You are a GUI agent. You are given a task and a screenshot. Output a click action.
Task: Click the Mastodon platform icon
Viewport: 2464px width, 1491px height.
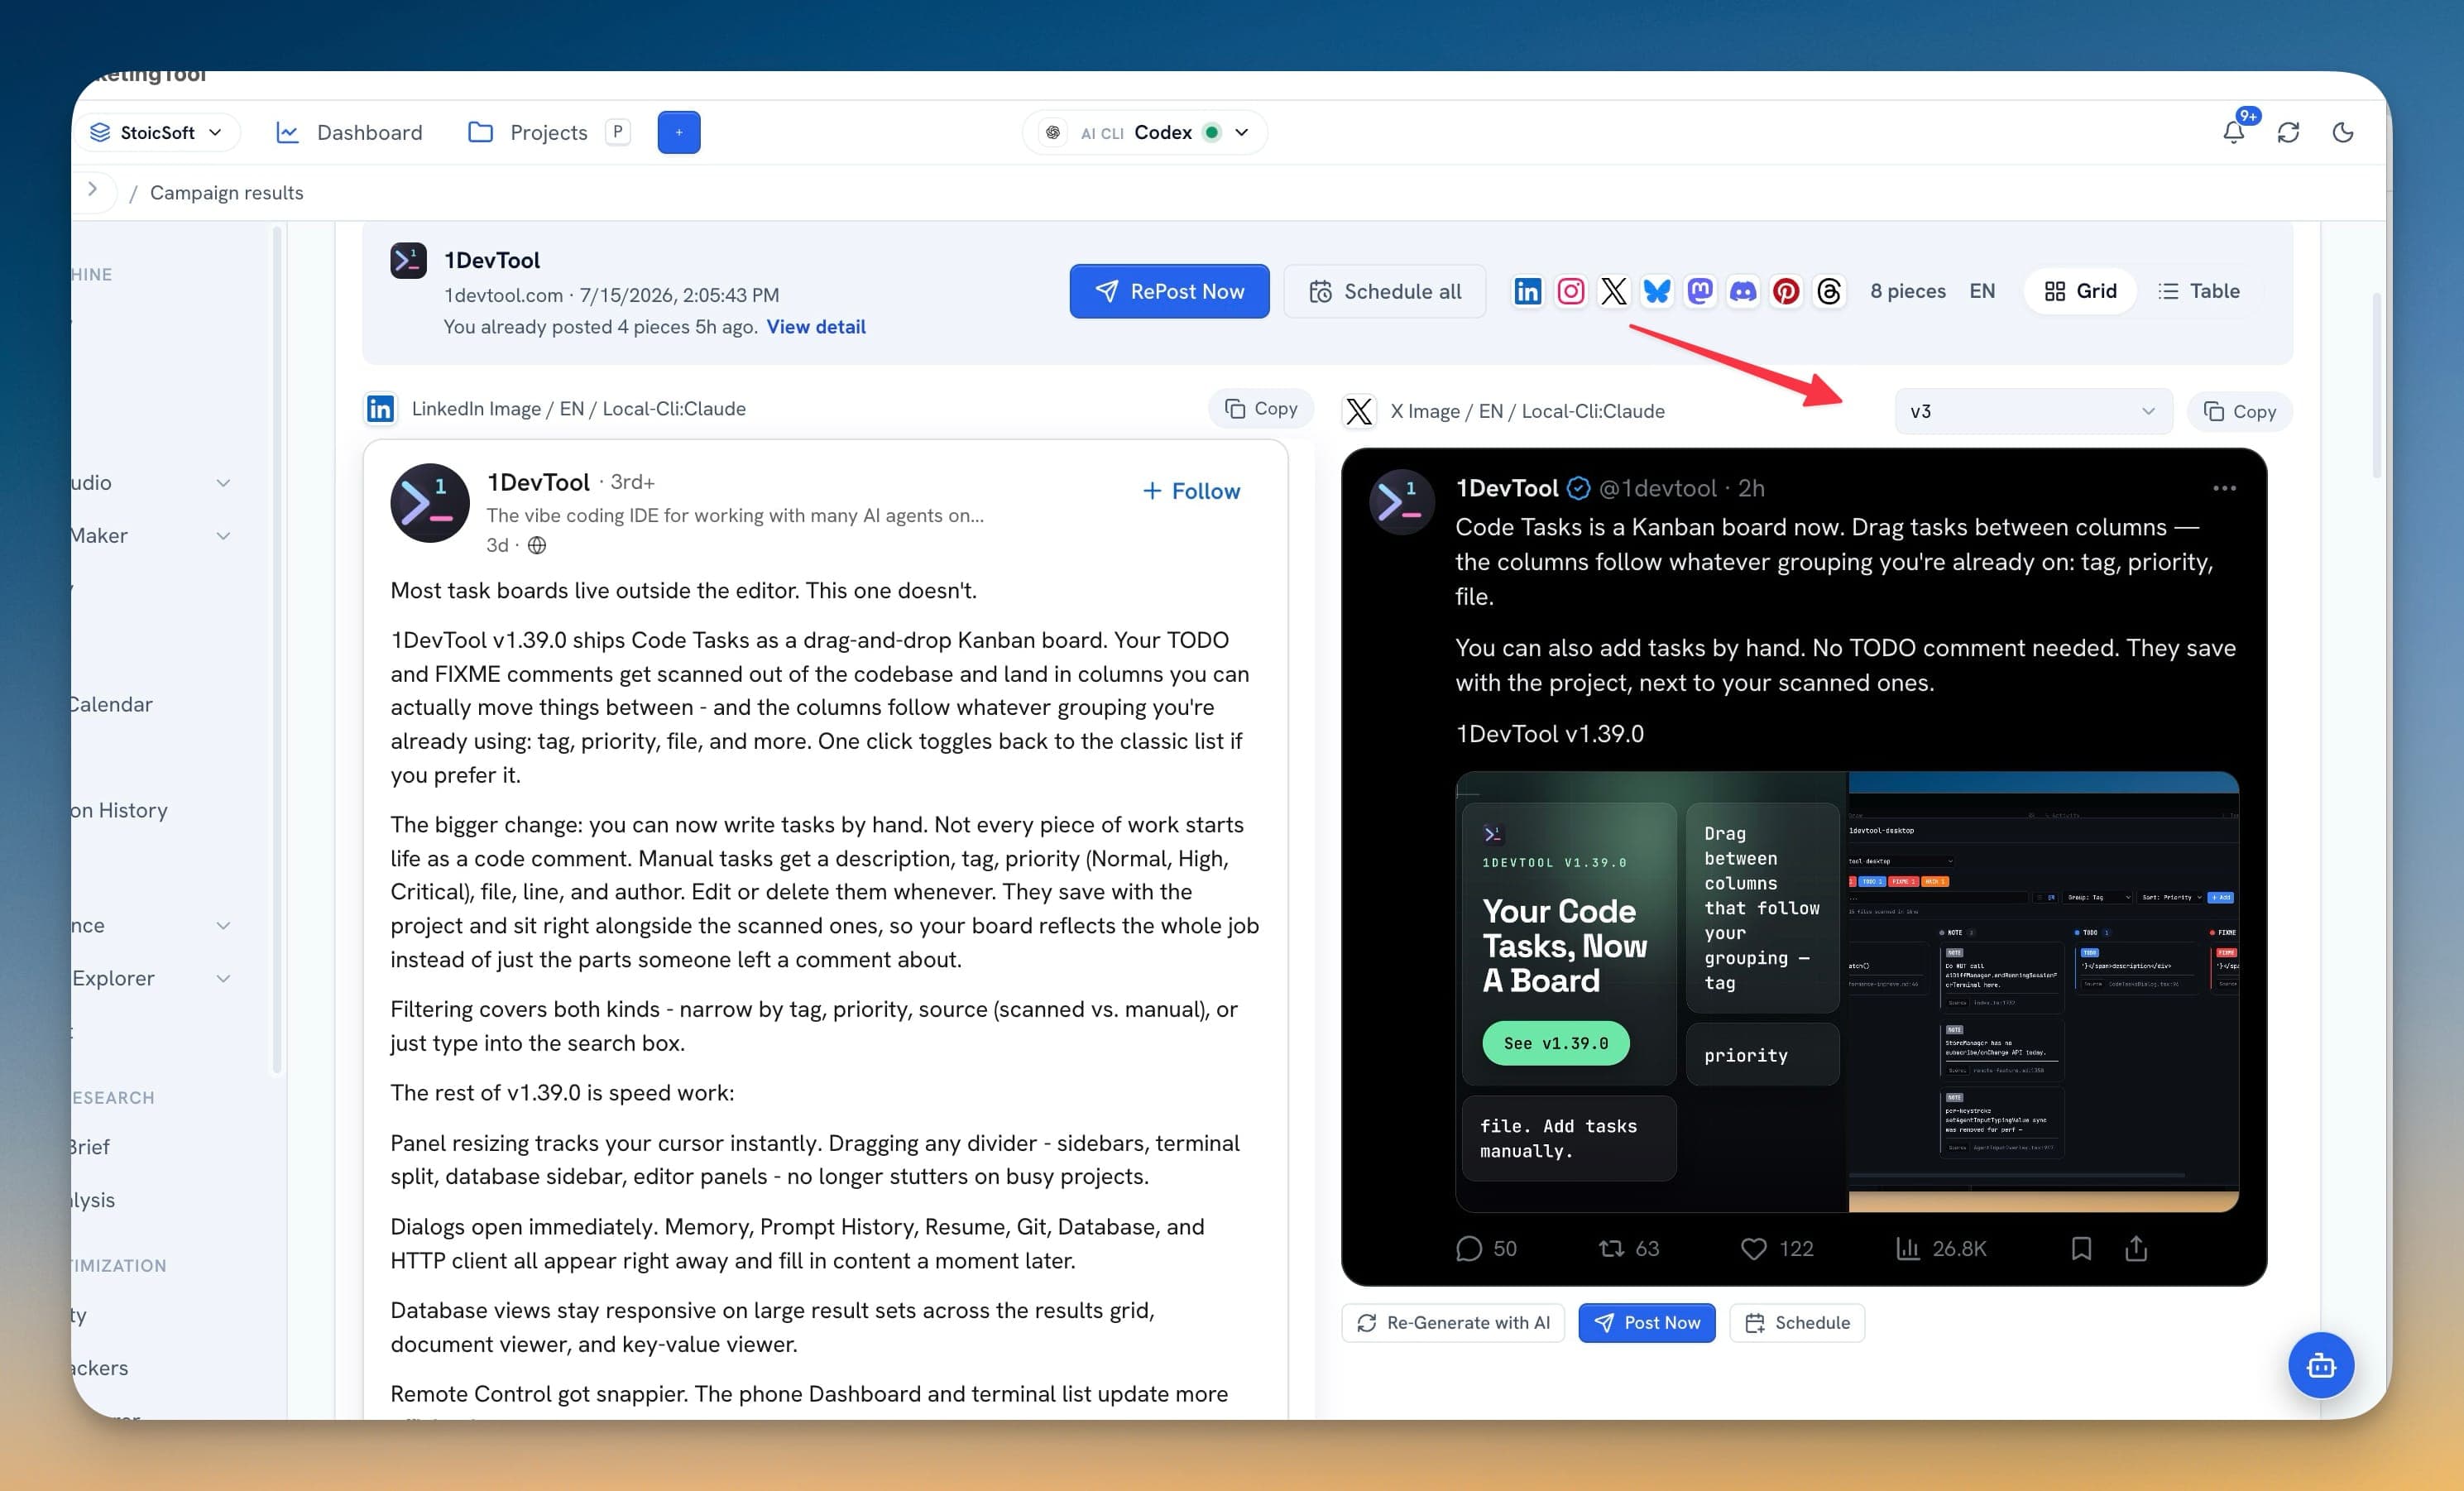pos(1699,291)
